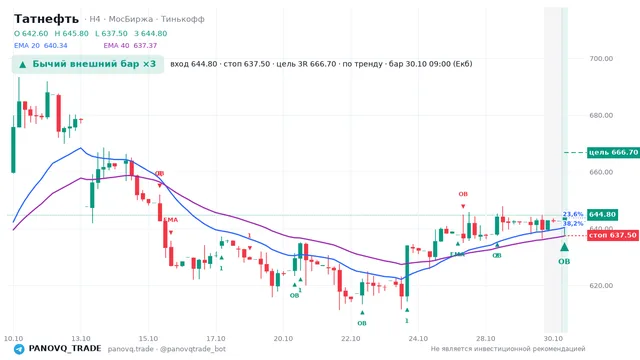This screenshot has width=640, height=360.
Task: Click the 28.10 date axis label
Action: (x=485, y=339)
